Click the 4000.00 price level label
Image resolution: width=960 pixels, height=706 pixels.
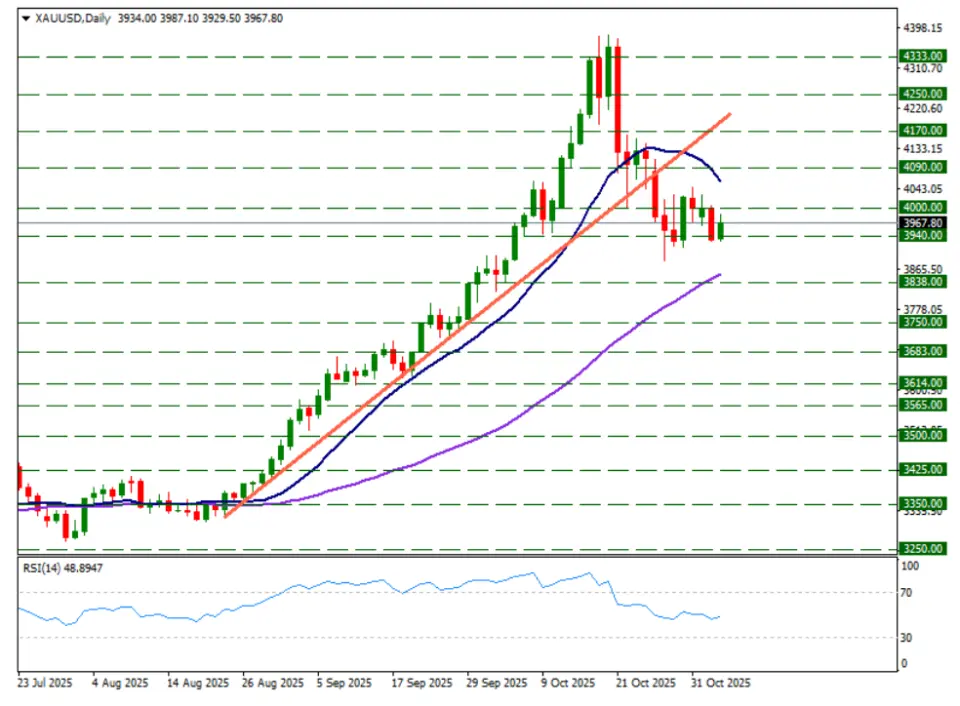point(924,207)
